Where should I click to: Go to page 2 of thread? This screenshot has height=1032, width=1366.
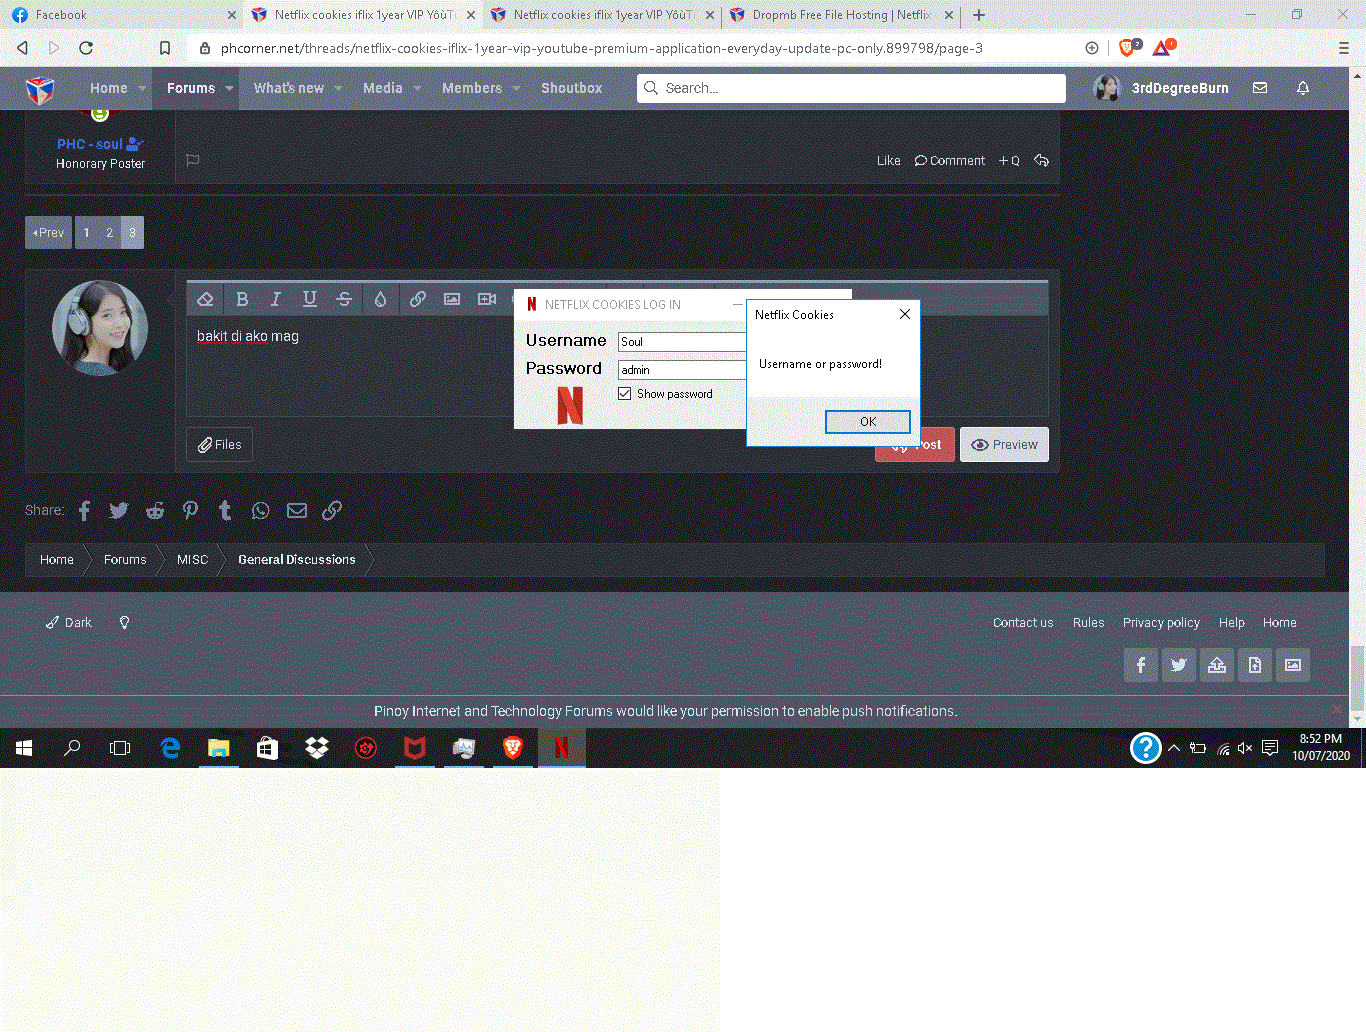coord(109,232)
